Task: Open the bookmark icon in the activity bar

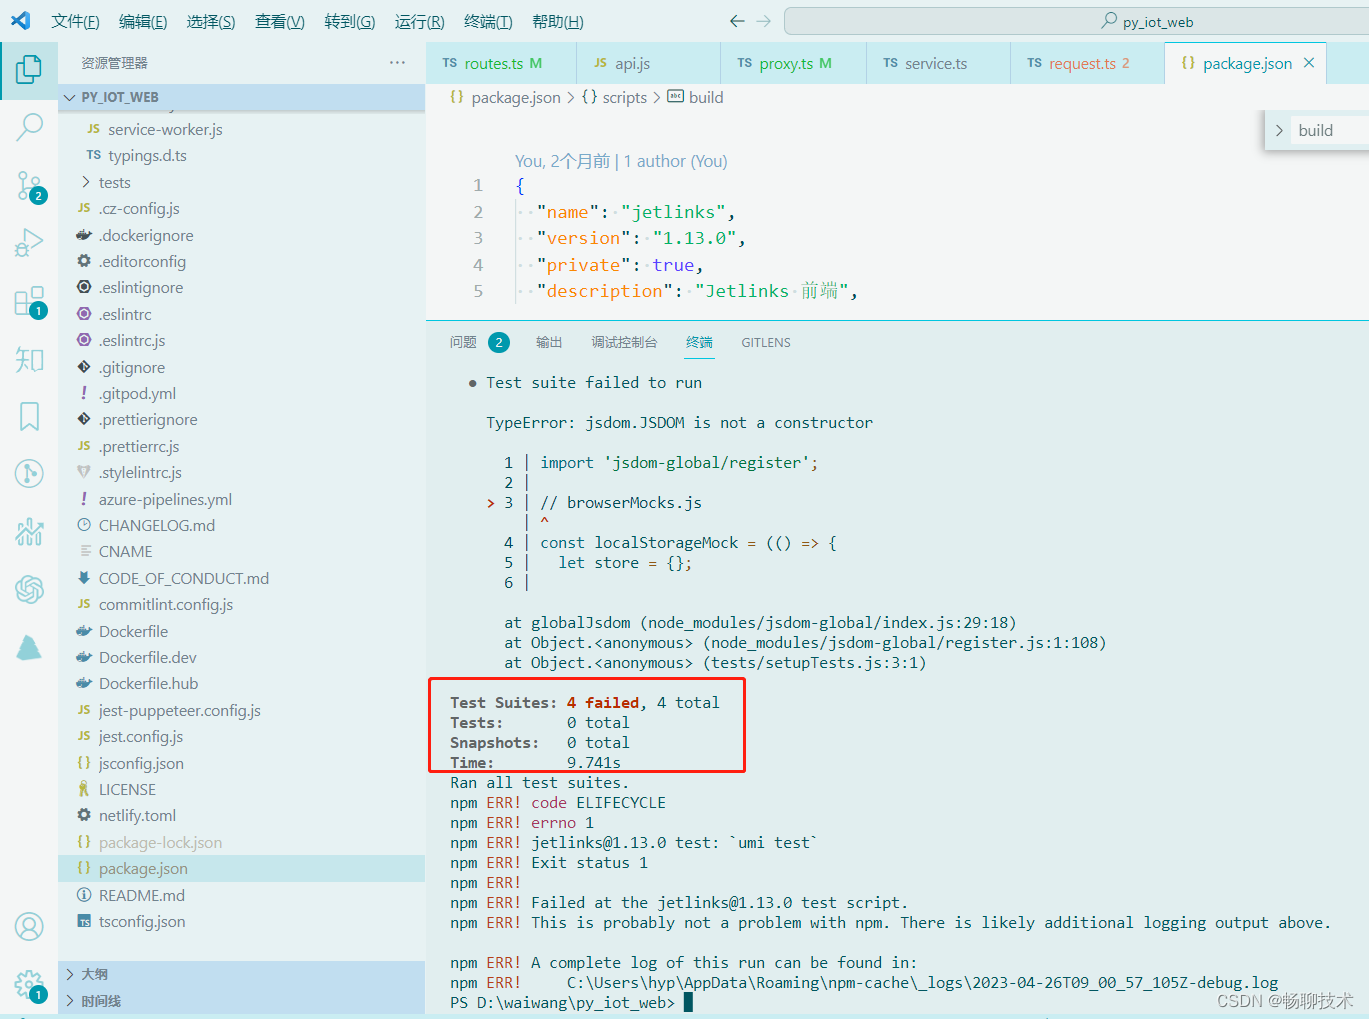Action: point(29,415)
